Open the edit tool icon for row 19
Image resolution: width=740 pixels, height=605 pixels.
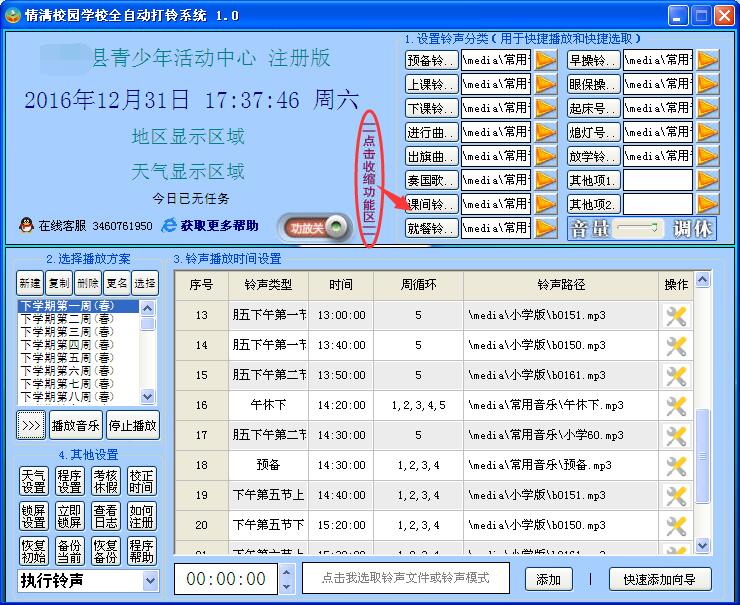[x=676, y=495]
